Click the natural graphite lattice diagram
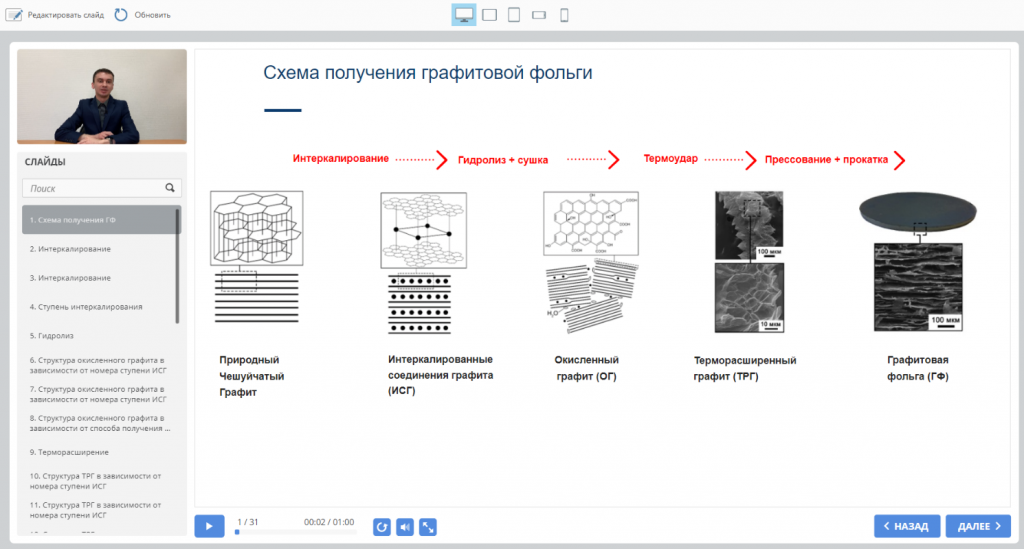Screen dimensions: 1024x549 coord(257,228)
